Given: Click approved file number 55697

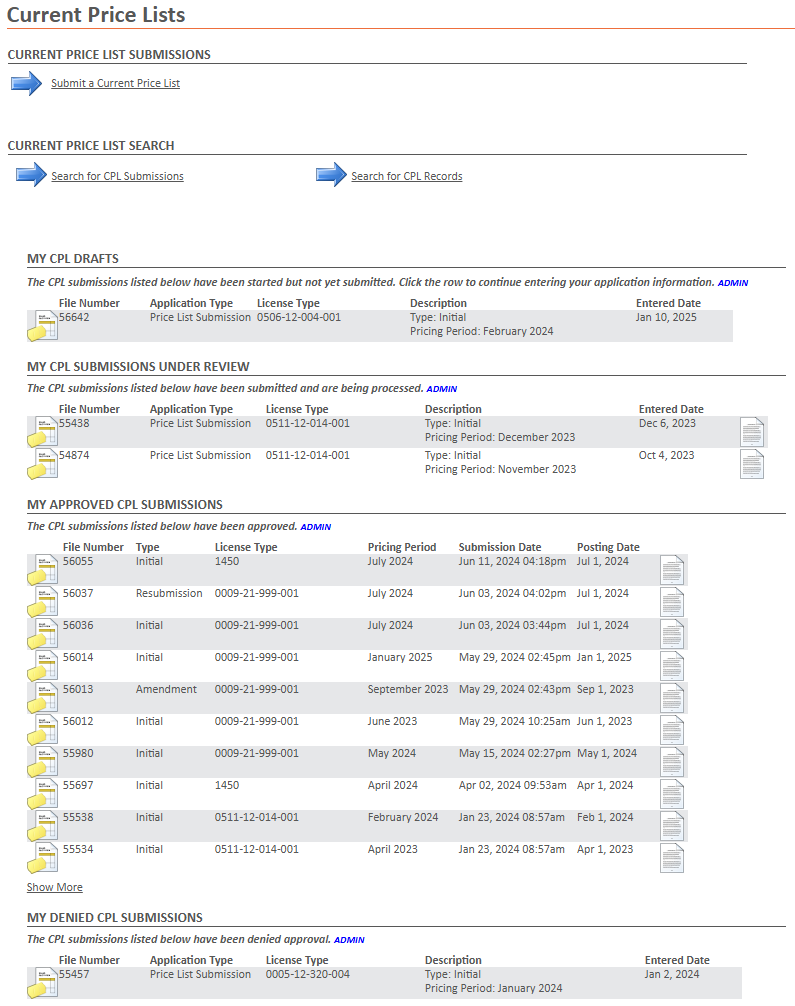Looking at the screenshot, I should (78, 786).
